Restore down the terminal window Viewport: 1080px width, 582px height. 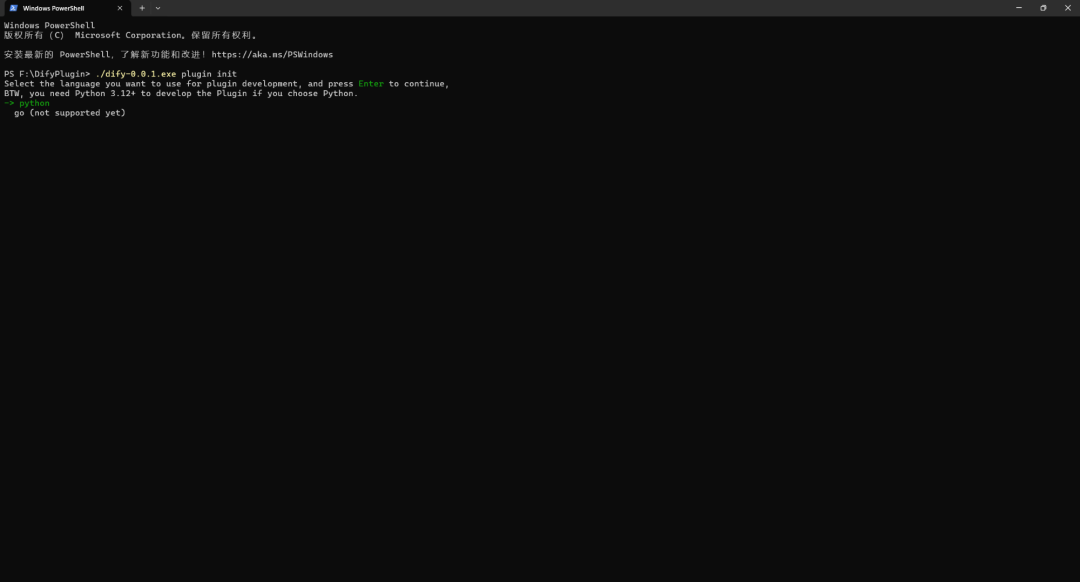1043,8
